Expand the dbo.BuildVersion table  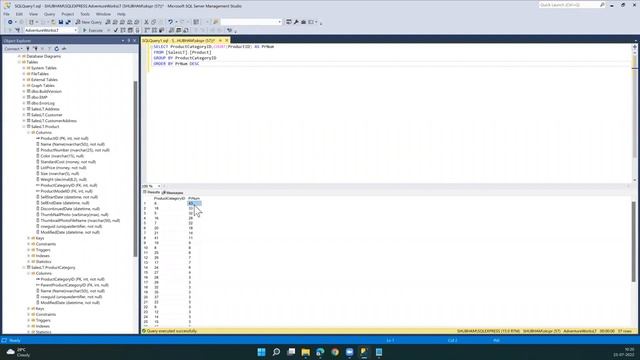[x=24, y=91]
